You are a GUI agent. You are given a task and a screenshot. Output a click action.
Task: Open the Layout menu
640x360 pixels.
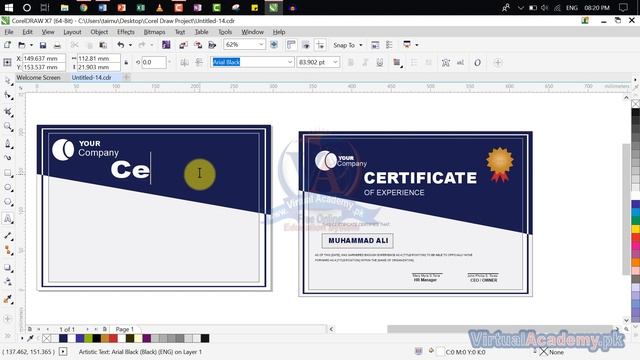tap(72, 32)
